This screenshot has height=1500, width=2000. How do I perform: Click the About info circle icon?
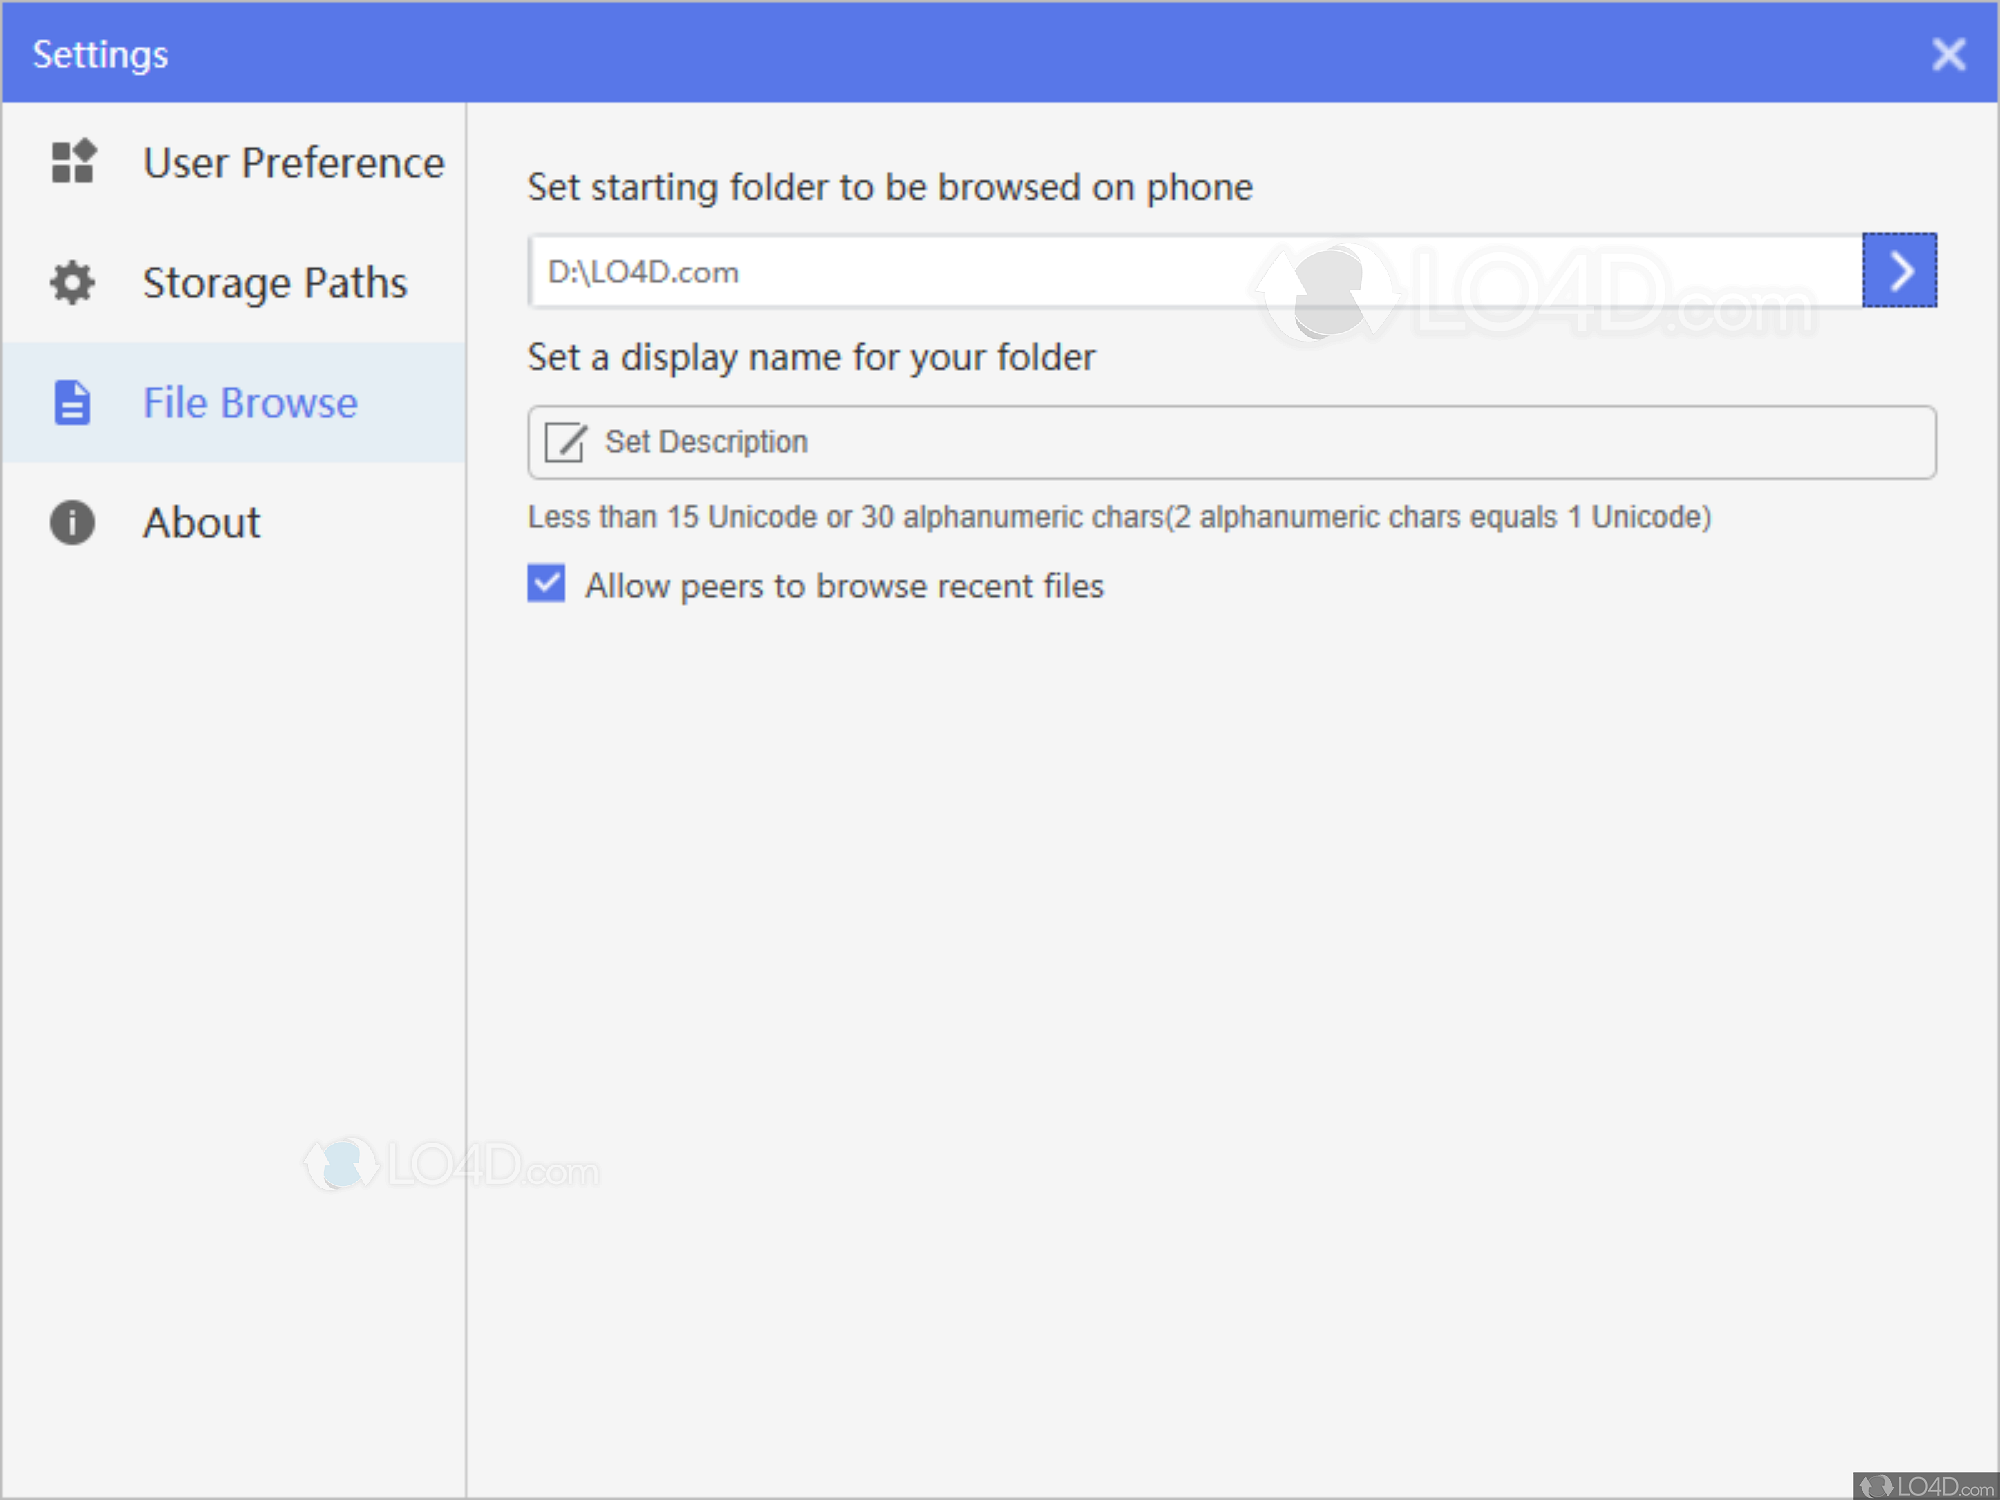tap(73, 522)
